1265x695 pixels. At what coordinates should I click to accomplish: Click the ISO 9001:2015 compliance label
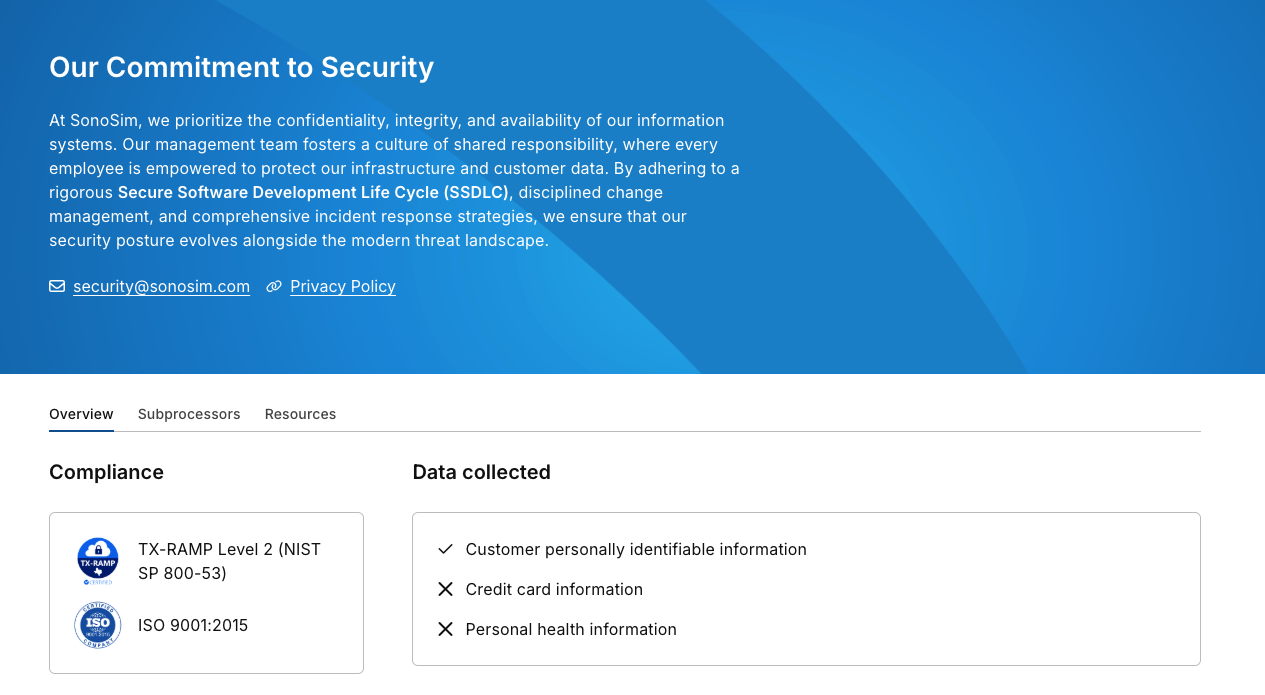pyautogui.click(x=193, y=625)
